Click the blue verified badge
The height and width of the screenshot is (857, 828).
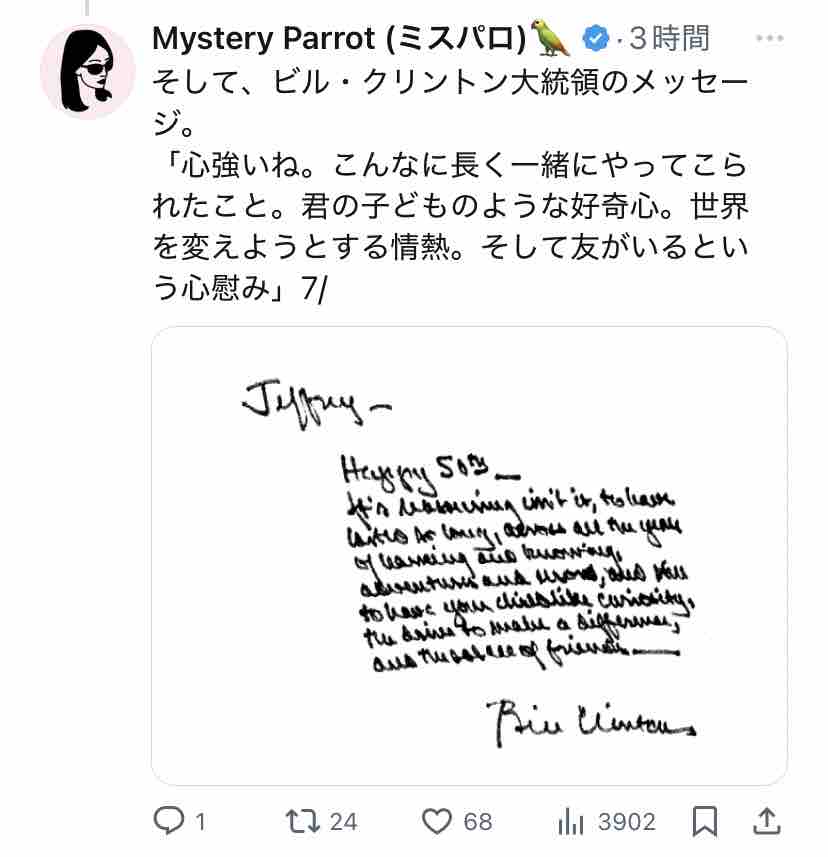click(595, 39)
